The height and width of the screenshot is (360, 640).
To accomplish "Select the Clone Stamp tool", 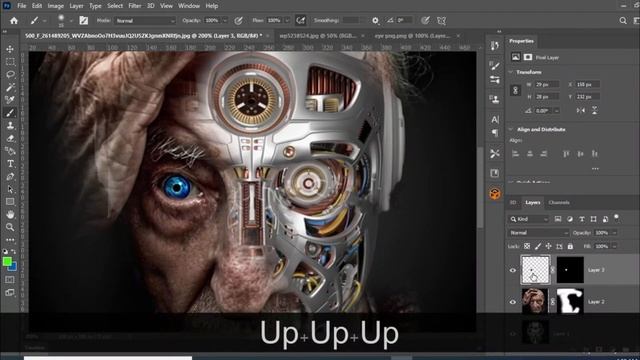I will point(10,126).
